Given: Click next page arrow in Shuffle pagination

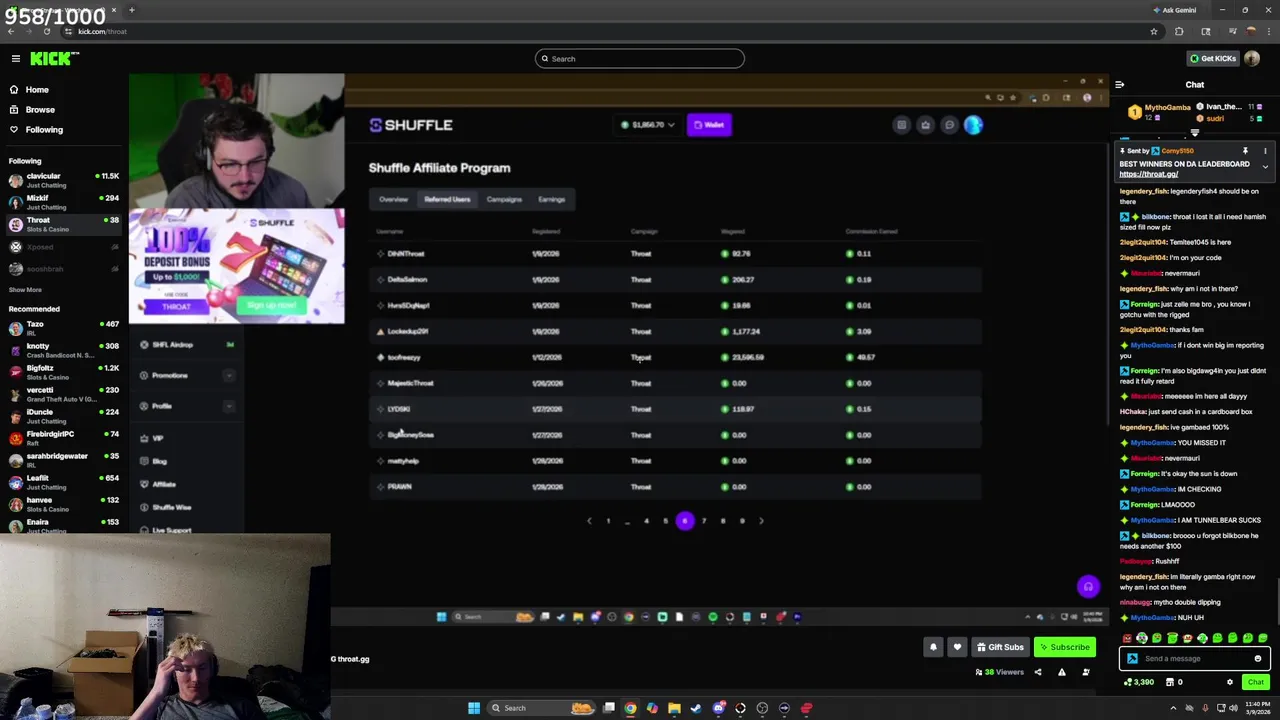Looking at the screenshot, I should coord(761,521).
